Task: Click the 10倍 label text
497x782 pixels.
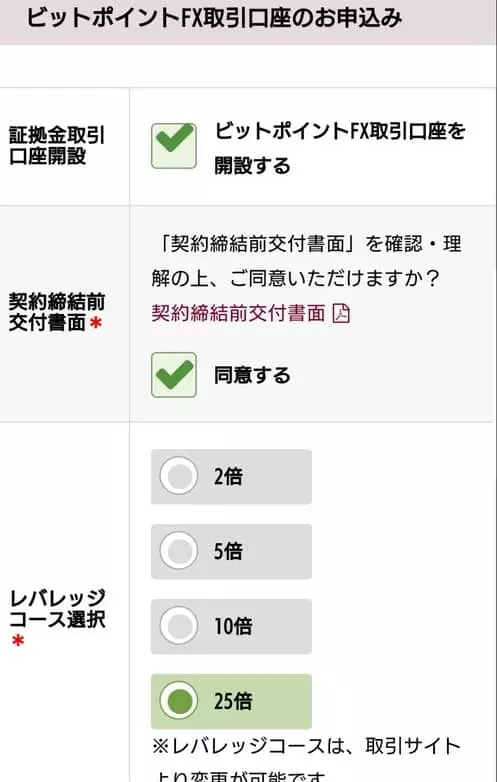Action: (x=233, y=626)
